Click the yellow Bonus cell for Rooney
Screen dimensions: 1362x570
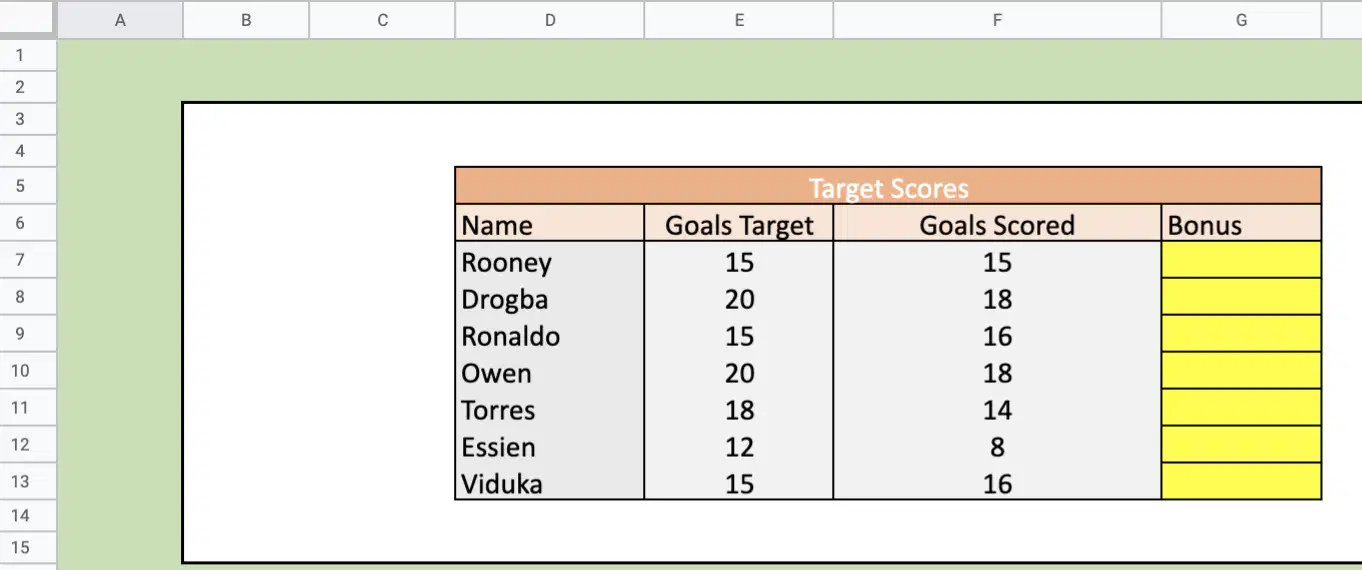1241,260
